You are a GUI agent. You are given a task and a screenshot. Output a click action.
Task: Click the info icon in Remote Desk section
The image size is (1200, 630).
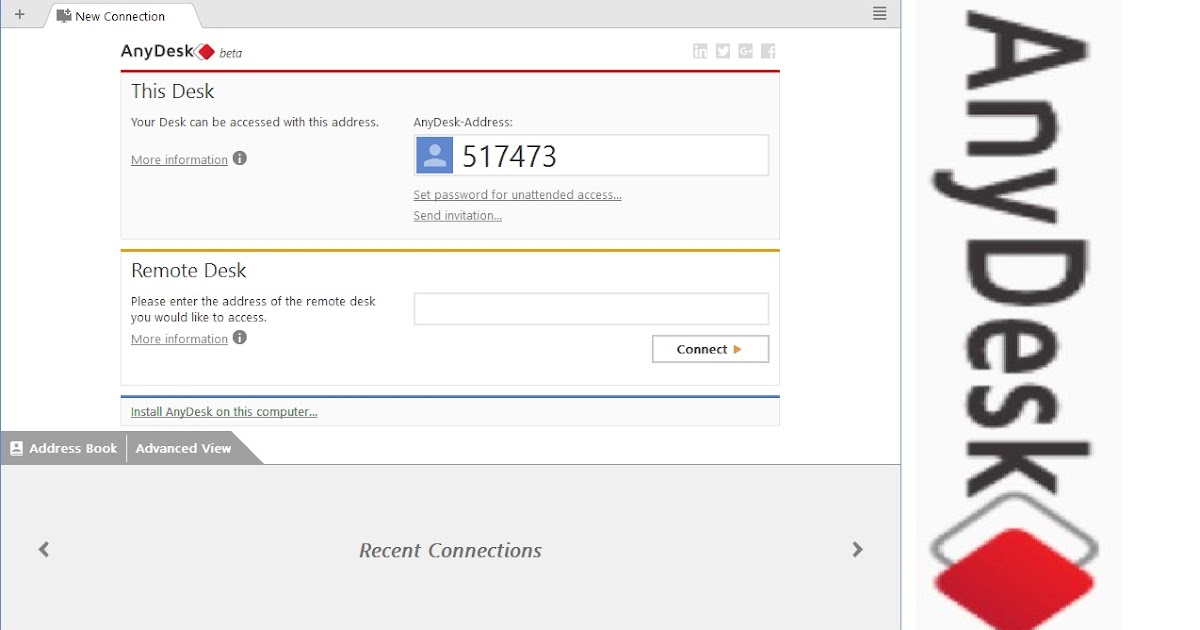pyautogui.click(x=239, y=337)
